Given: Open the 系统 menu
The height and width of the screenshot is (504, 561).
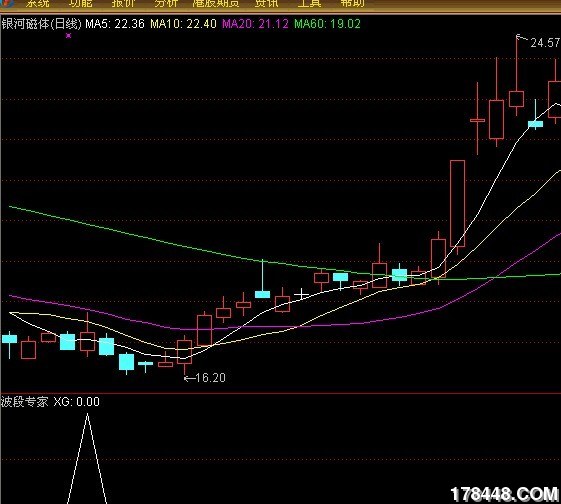Looking at the screenshot, I should [x=38, y=3].
